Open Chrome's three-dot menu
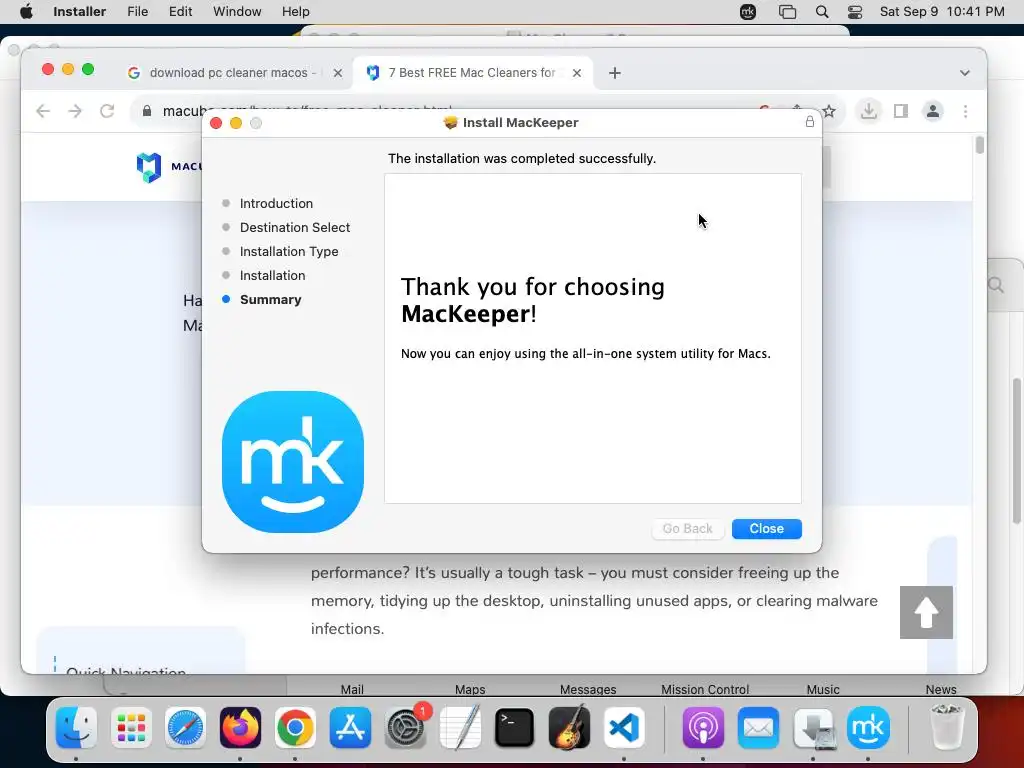 click(965, 111)
